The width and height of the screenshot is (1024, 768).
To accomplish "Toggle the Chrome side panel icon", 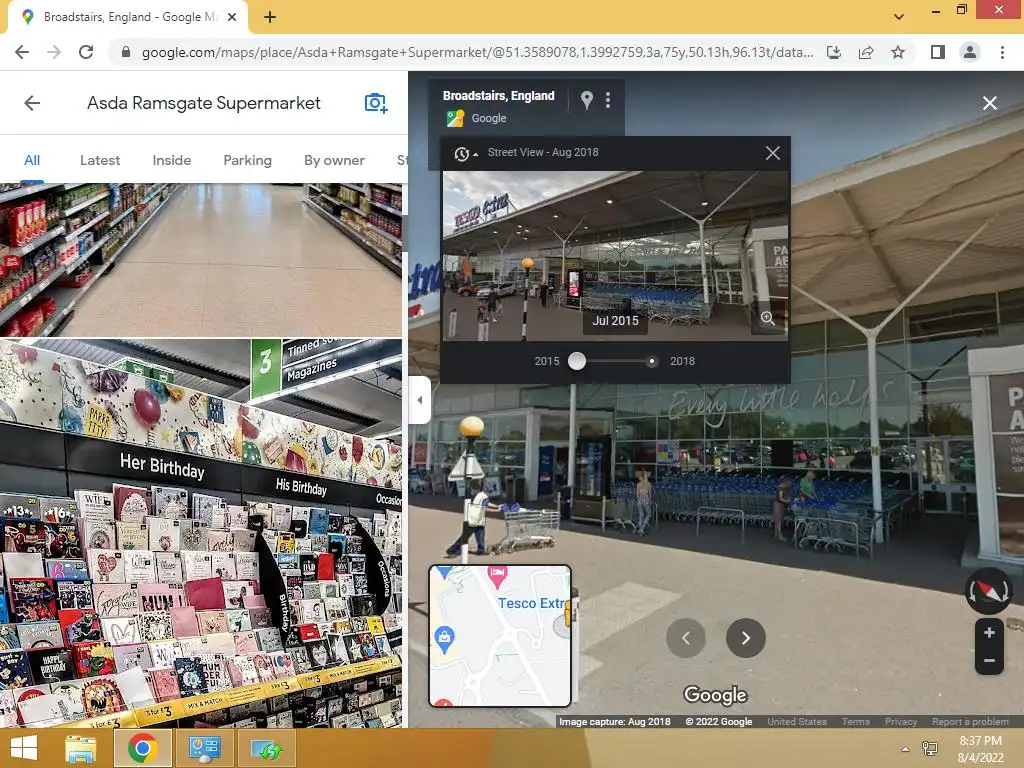I will [938, 52].
